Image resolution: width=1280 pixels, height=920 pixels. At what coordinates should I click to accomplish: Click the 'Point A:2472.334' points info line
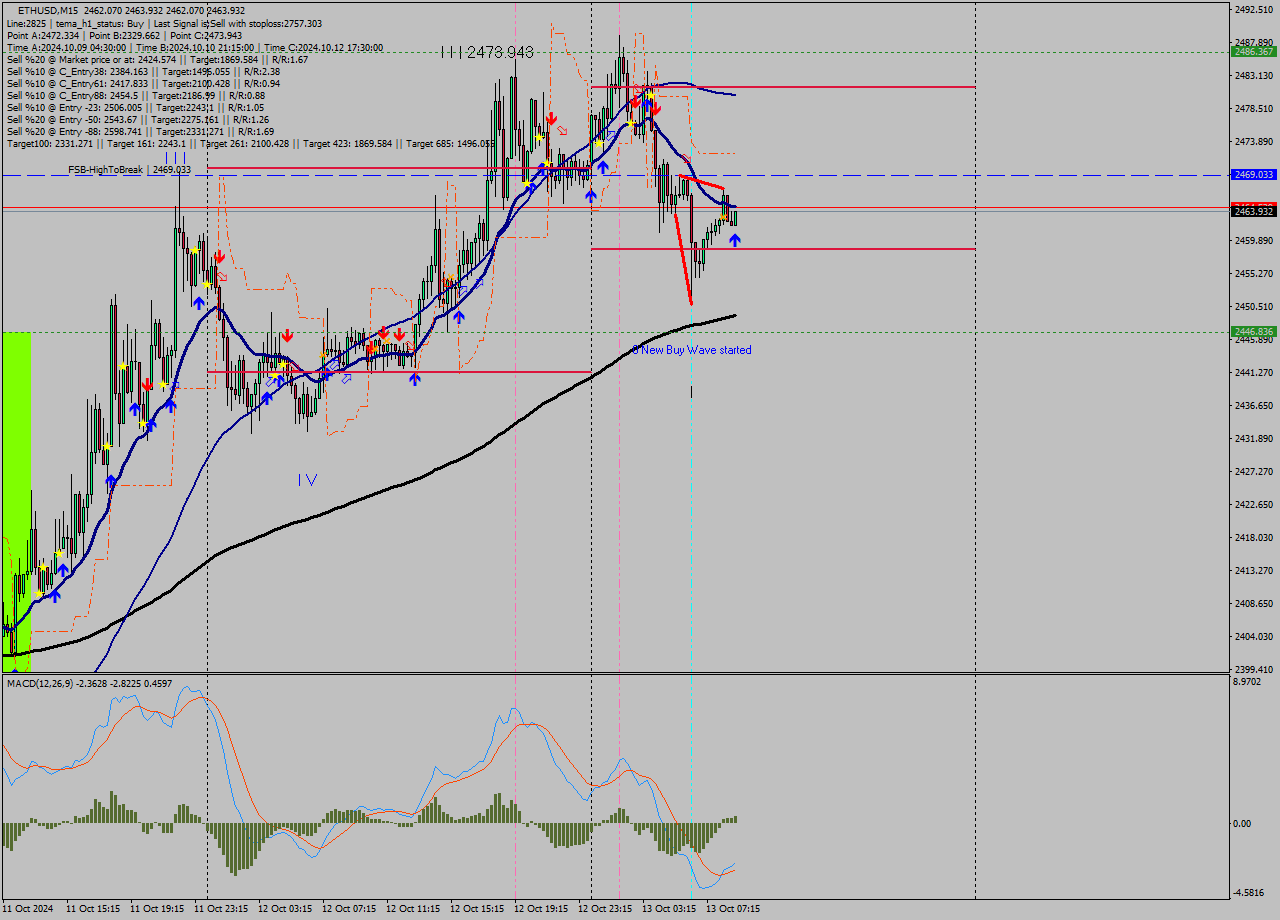coord(124,35)
